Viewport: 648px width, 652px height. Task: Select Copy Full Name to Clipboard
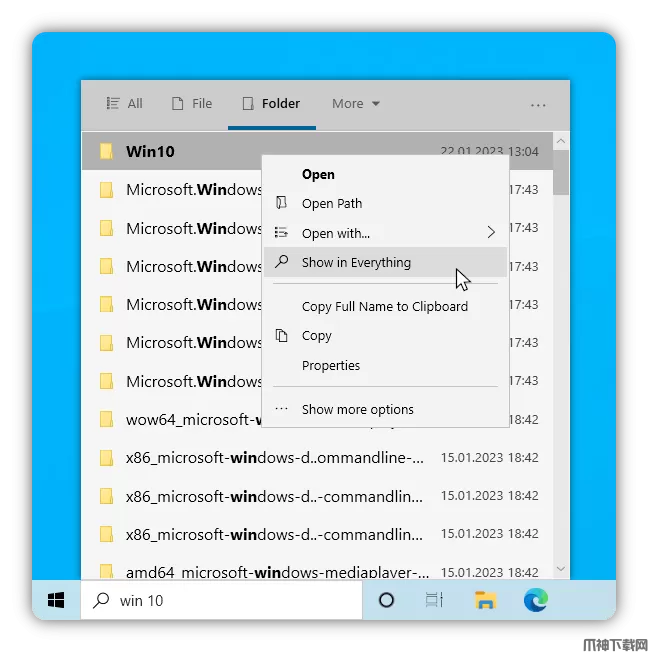coord(384,307)
